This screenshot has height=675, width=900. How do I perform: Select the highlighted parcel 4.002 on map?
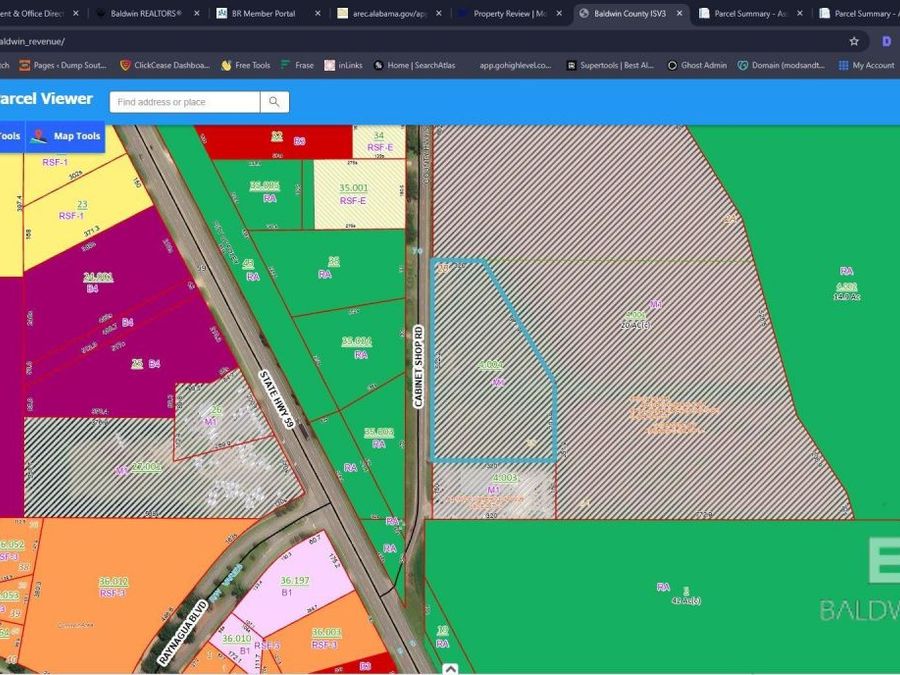[x=489, y=370]
